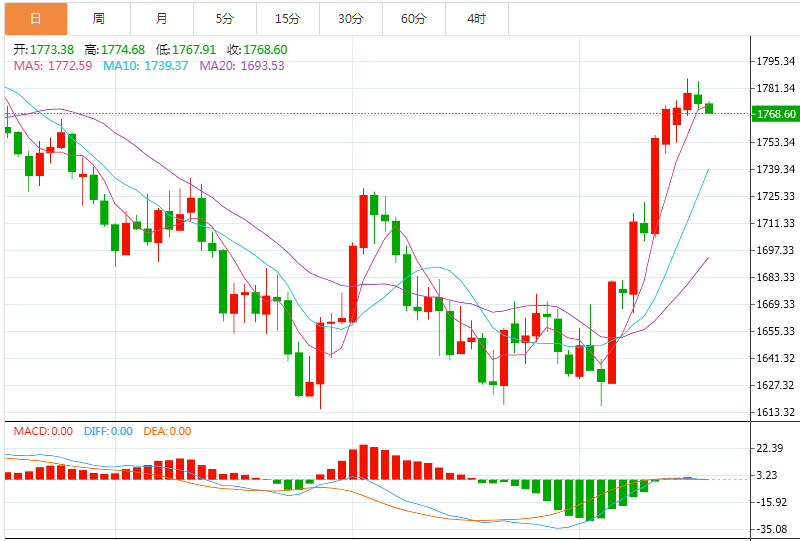The width and height of the screenshot is (800, 541).
Task: Click the last green candlestick at chart's right end
Action: 709,108
